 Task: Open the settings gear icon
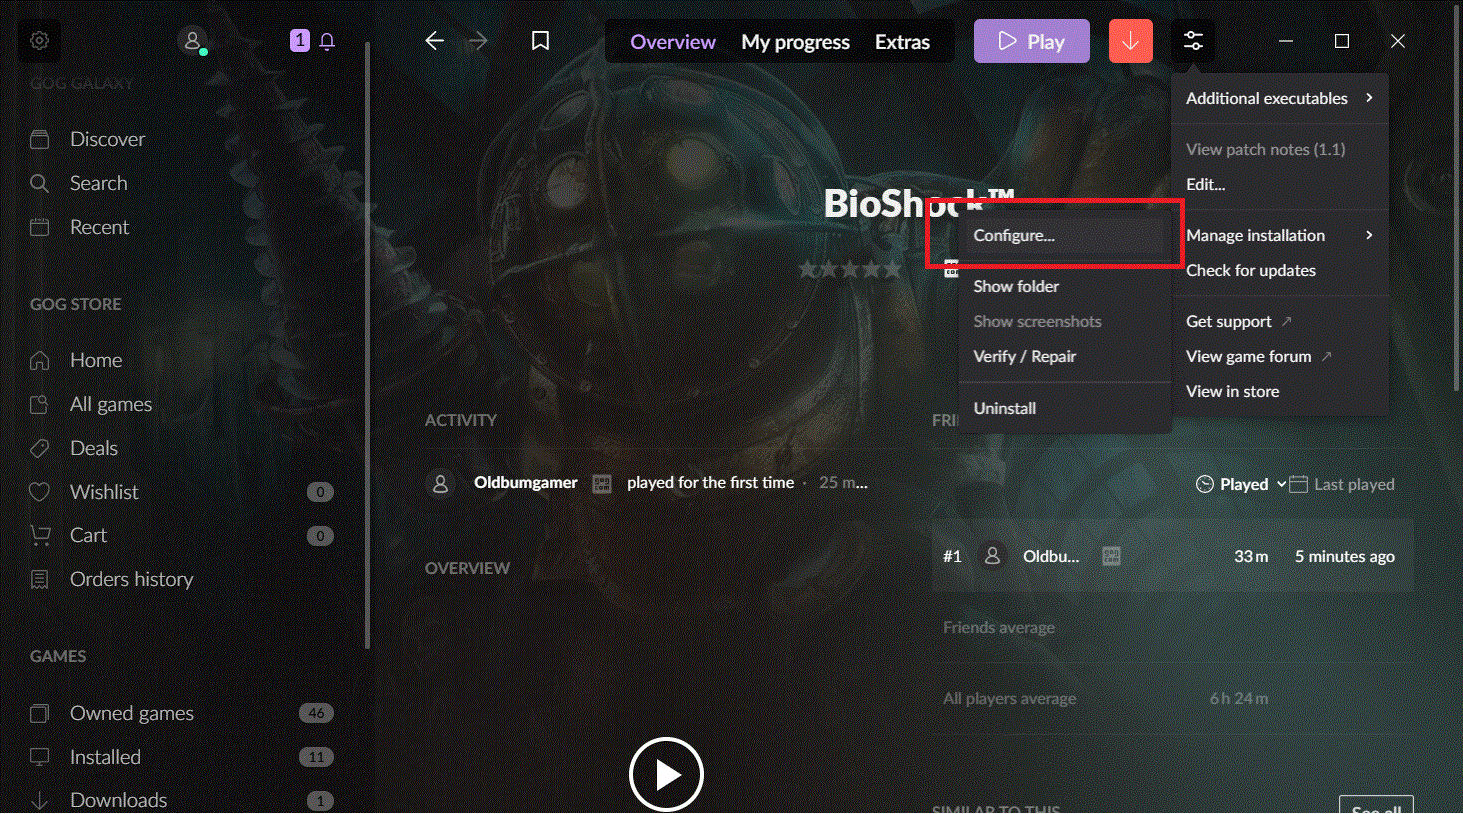click(x=40, y=41)
